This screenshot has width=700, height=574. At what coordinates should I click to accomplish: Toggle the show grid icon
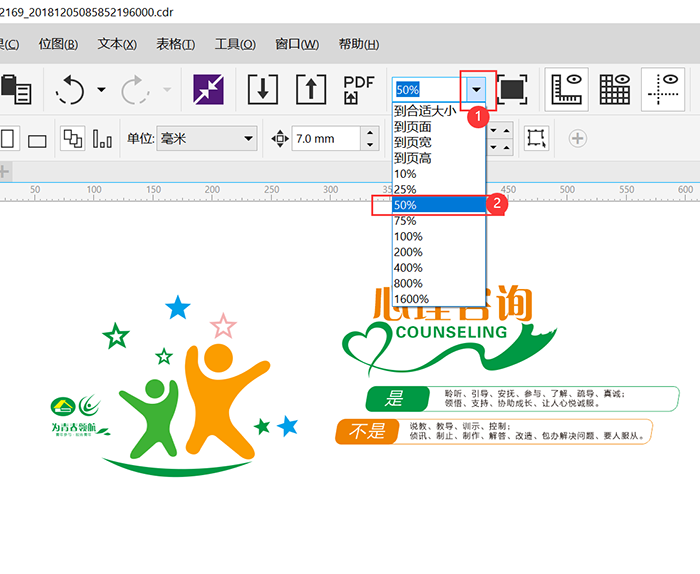[x=615, y=89]
